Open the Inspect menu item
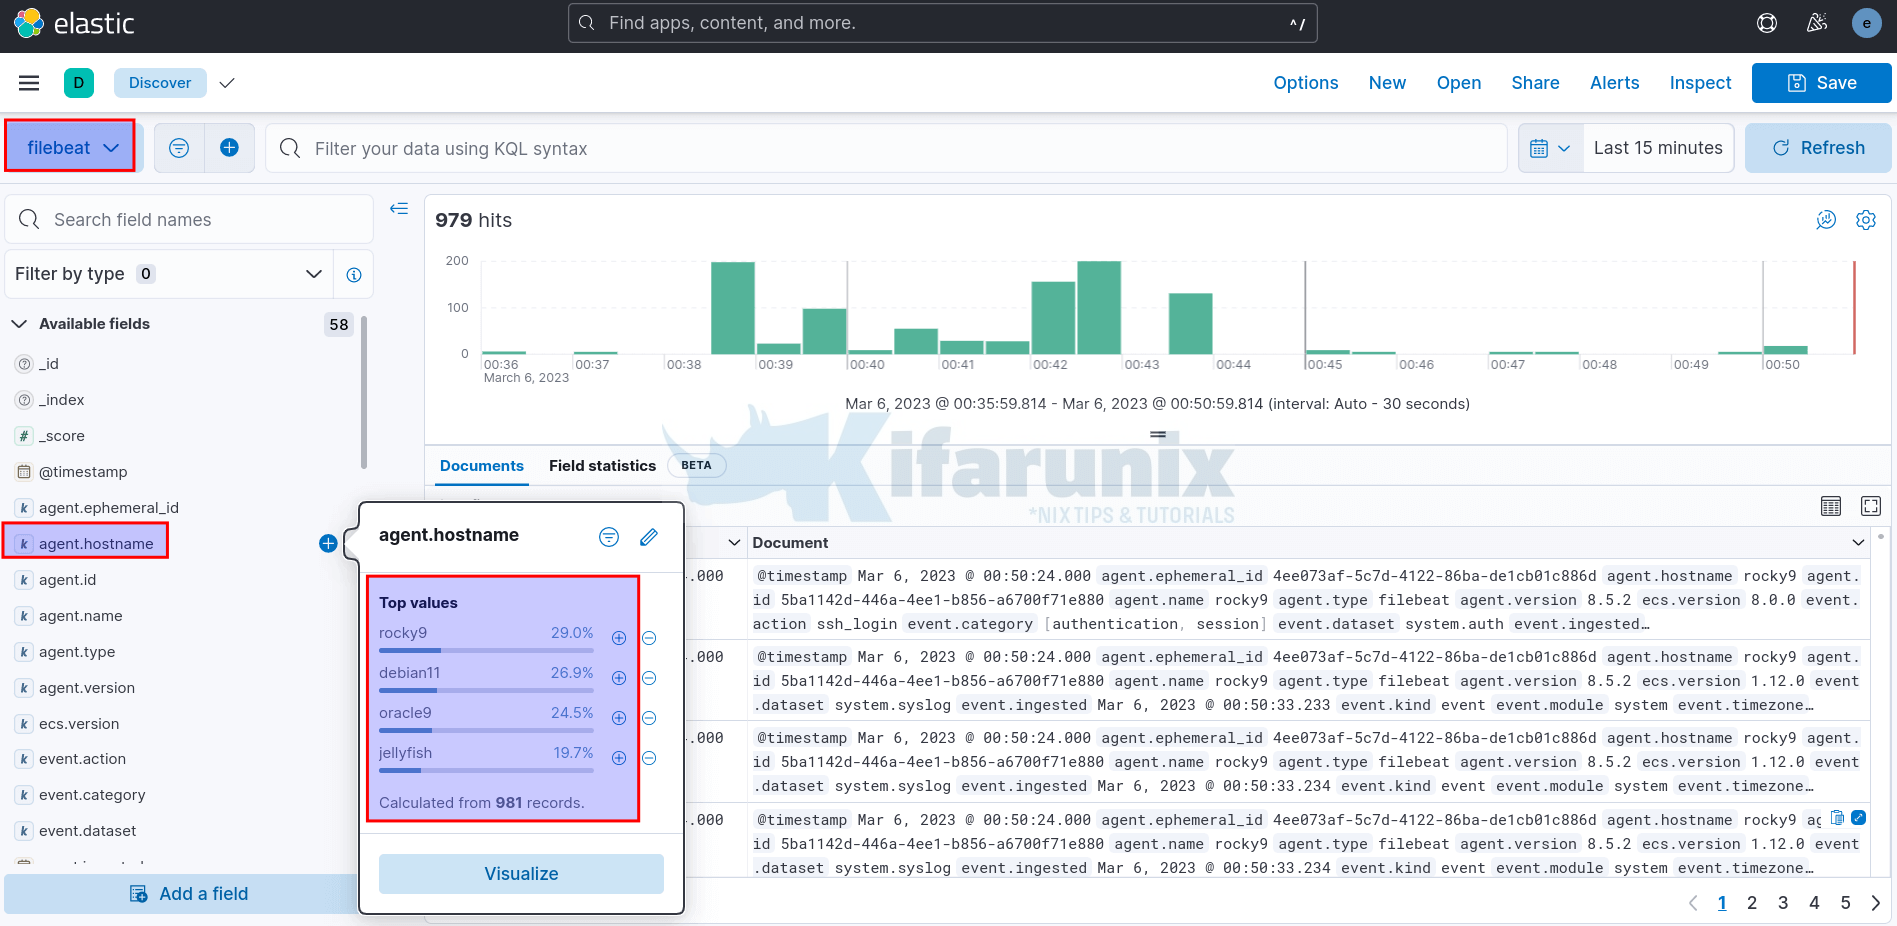 pyautogui.click(x=1700, y=82)
